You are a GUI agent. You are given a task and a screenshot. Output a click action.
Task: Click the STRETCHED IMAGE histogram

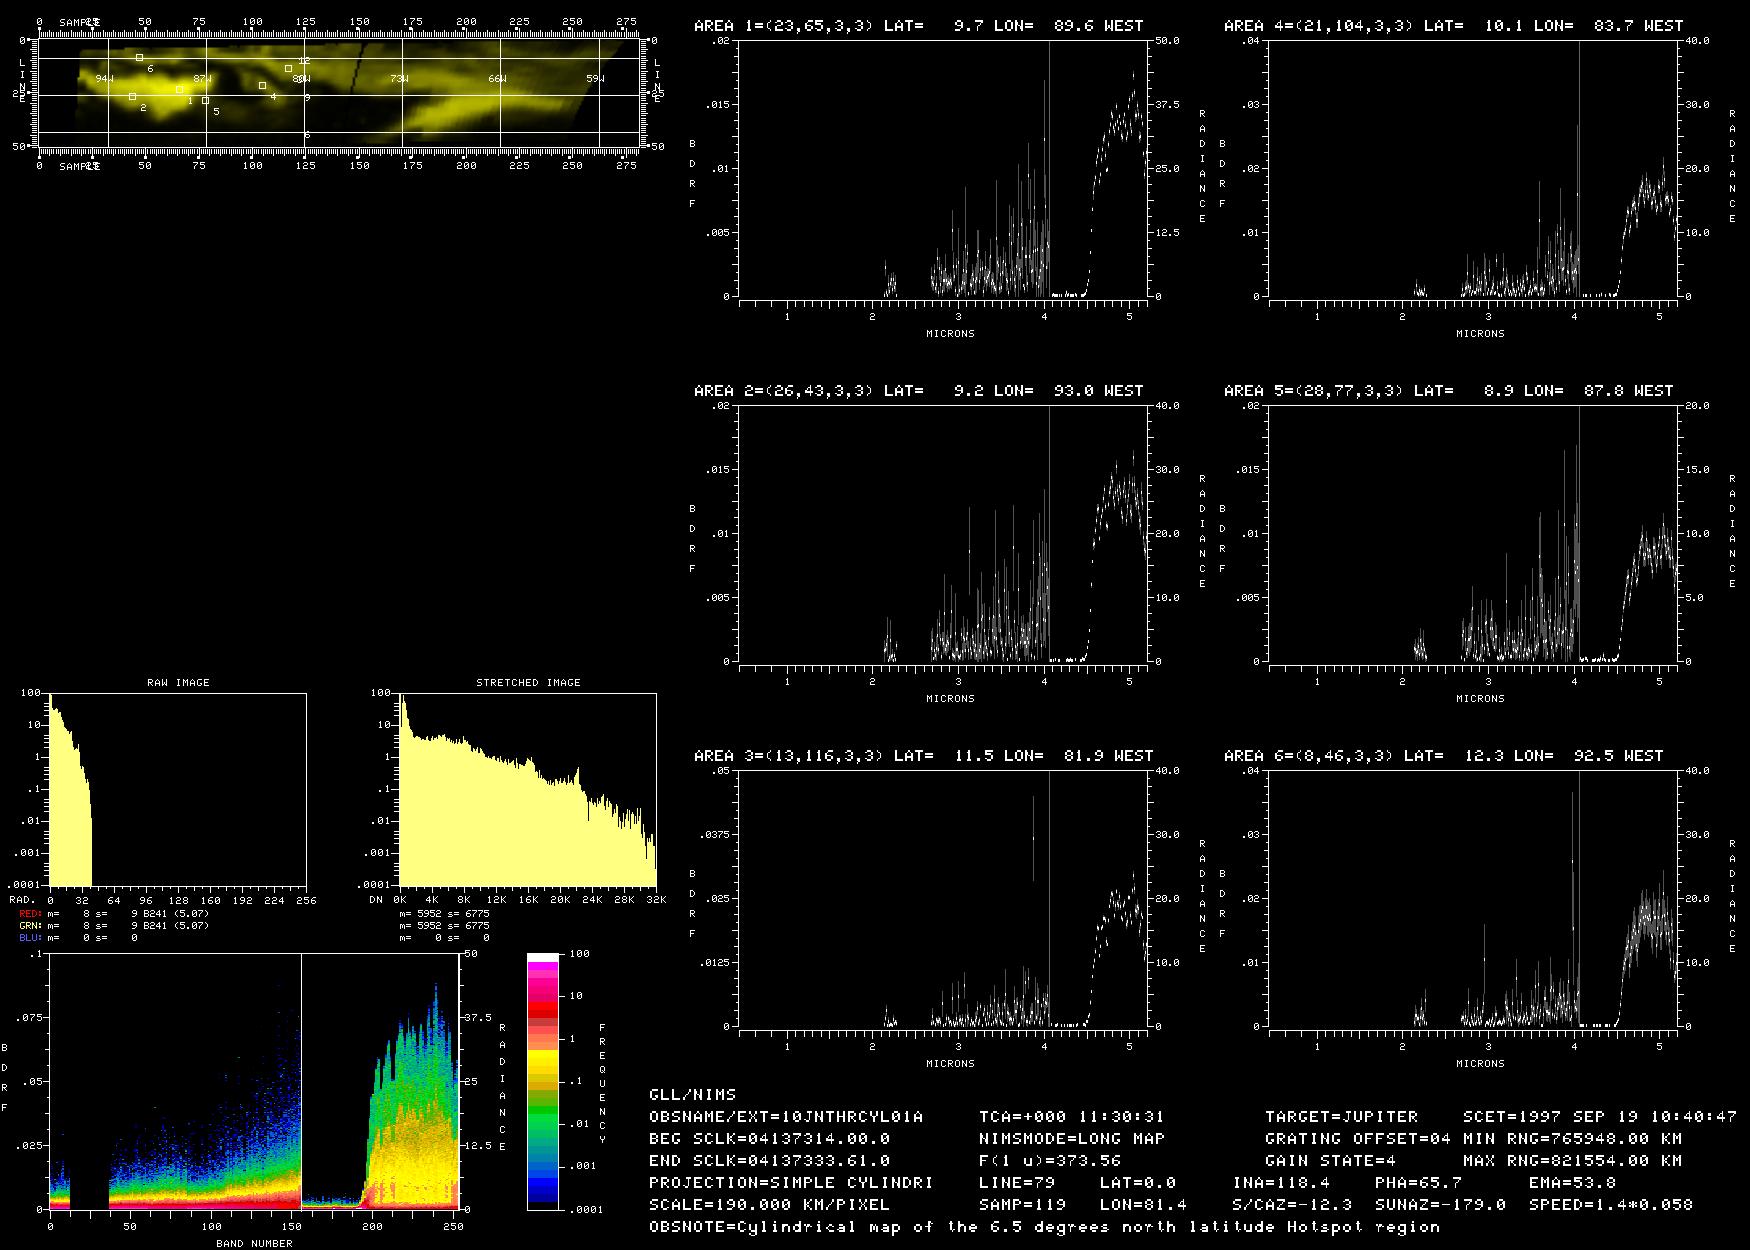coord(527,790)
